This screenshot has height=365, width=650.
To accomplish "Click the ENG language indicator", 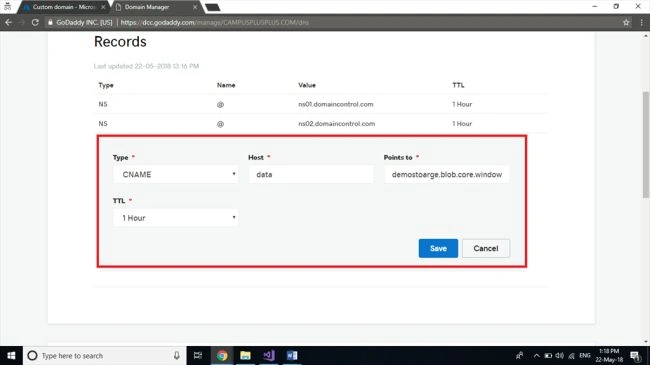I will click(x=585, y=355).
